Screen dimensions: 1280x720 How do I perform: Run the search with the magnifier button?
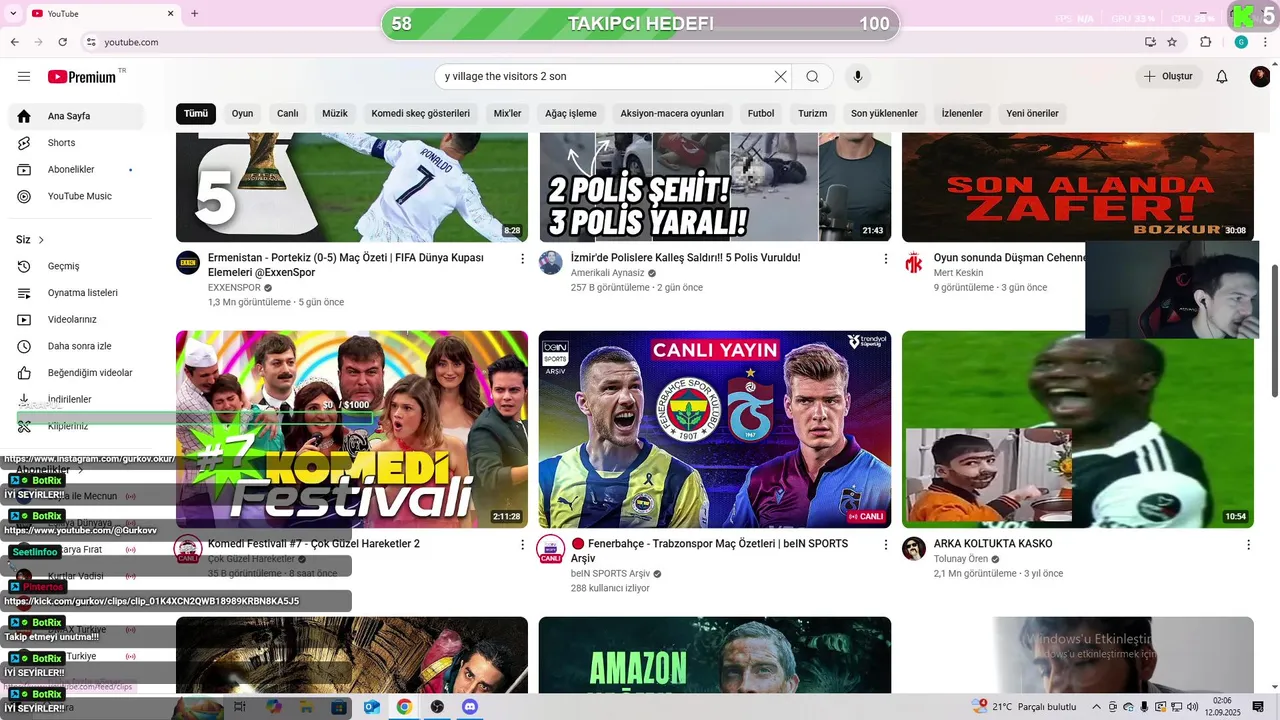click(813, 77)
